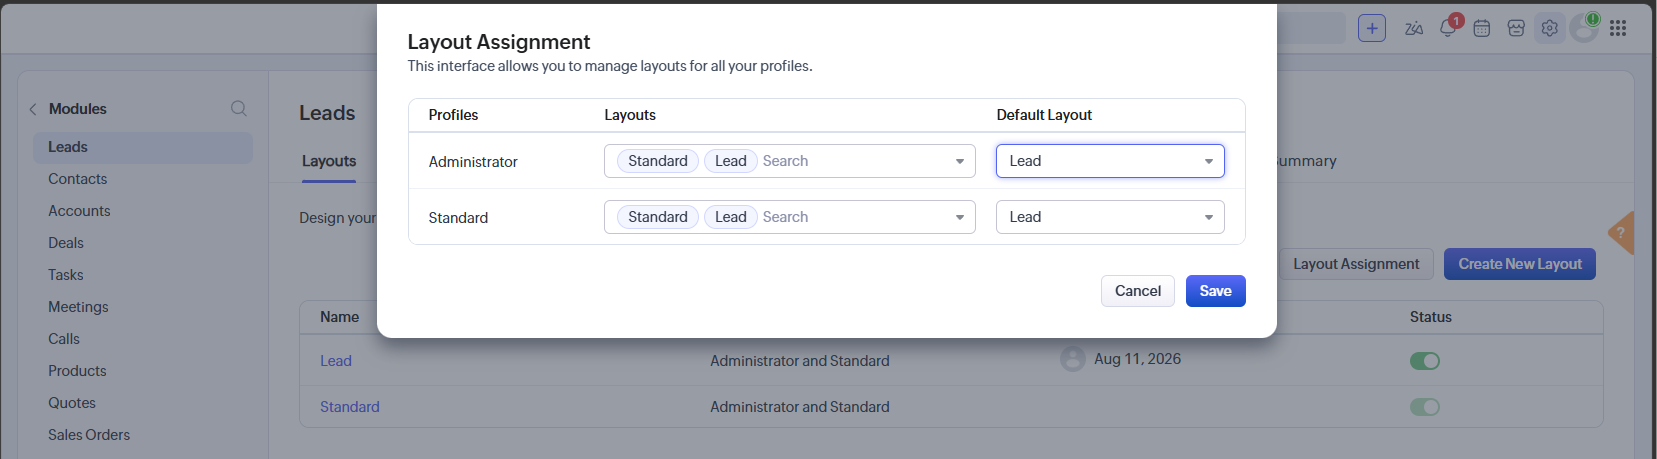Toggle the Lead layout status switch
The width and height of the screenshot is (1657, 459).
point(1425,361)
